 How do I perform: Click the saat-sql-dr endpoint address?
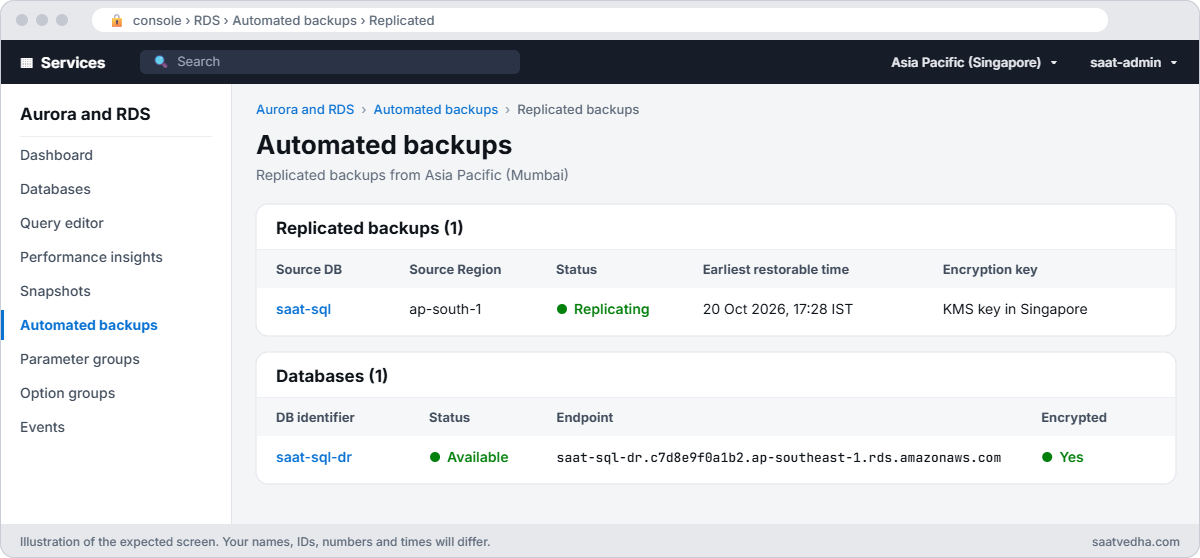point(779,457)
